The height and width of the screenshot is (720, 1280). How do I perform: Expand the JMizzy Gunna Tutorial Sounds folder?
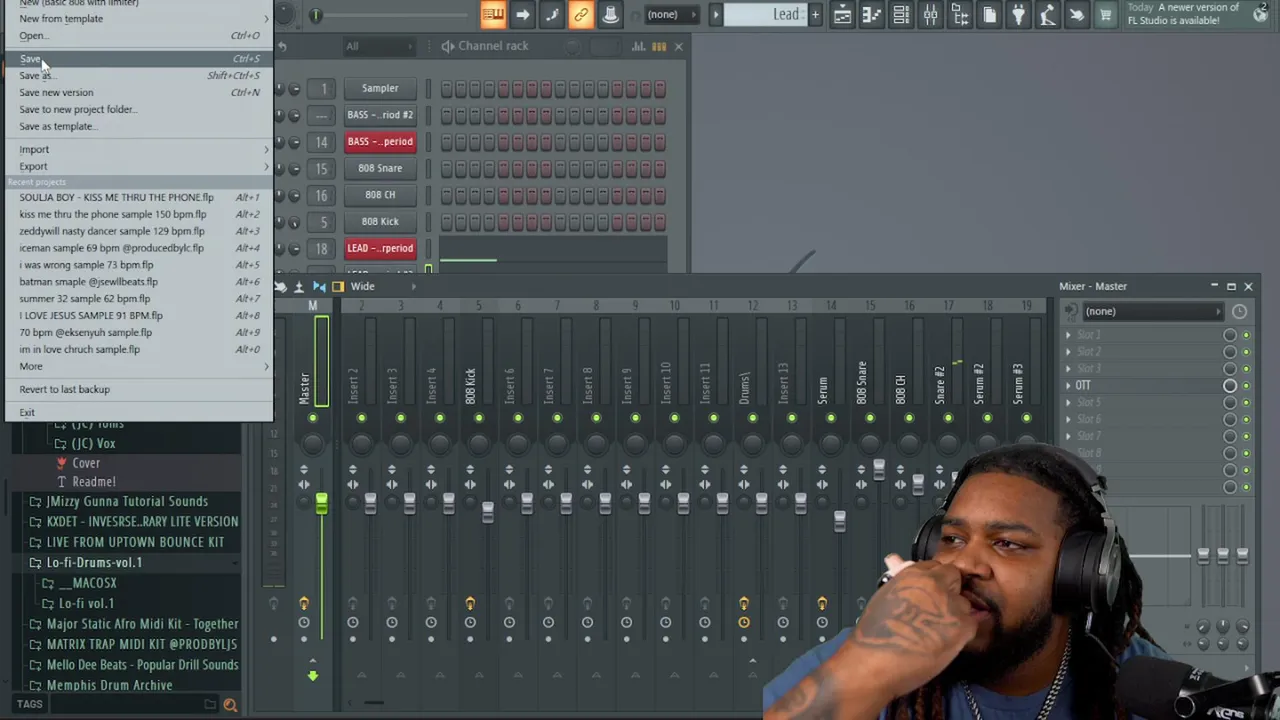[126, 501]
